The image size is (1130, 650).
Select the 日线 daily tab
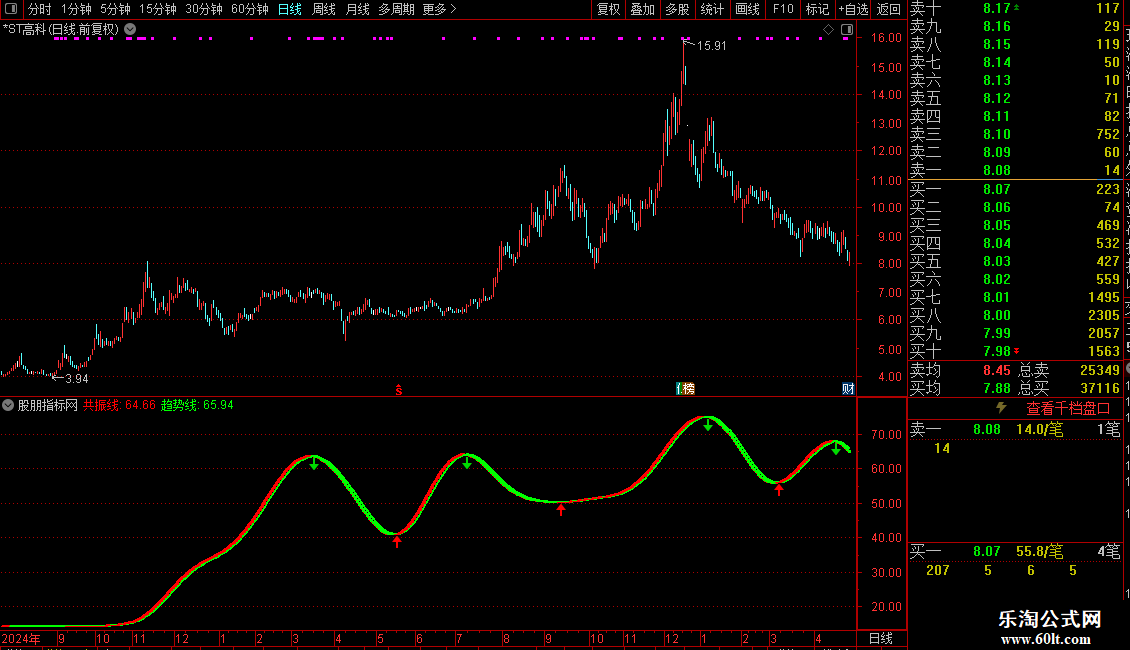click(x=290, y=9)
